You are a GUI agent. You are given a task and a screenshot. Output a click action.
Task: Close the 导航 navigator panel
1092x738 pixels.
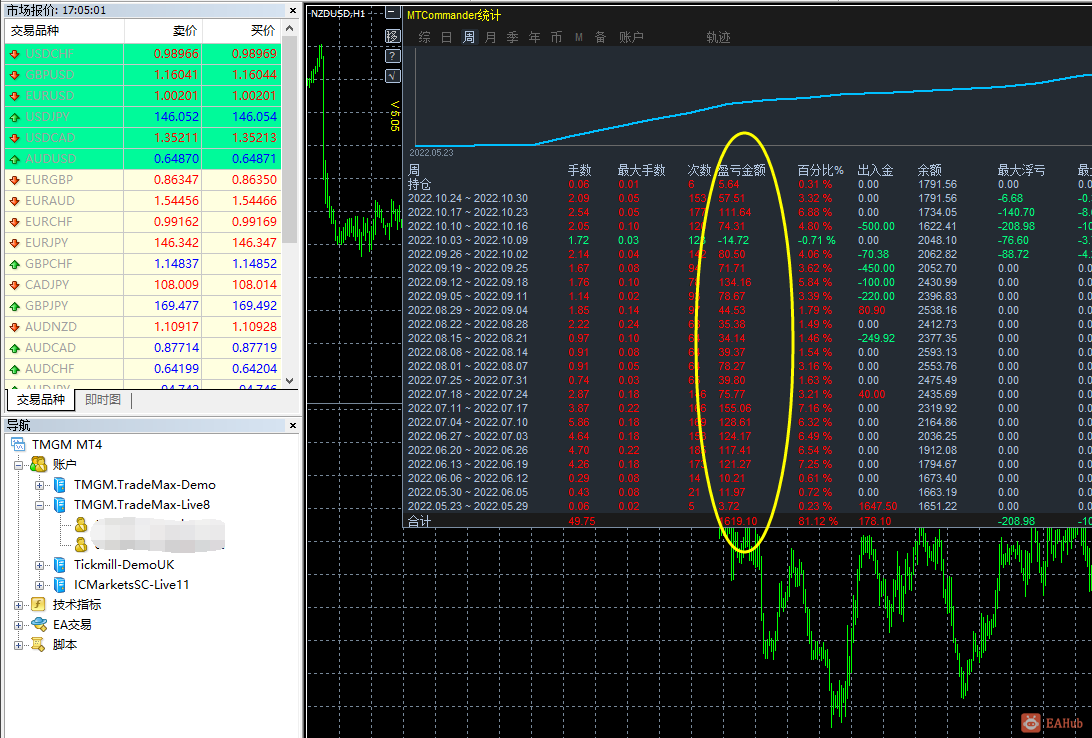(293, 425)
